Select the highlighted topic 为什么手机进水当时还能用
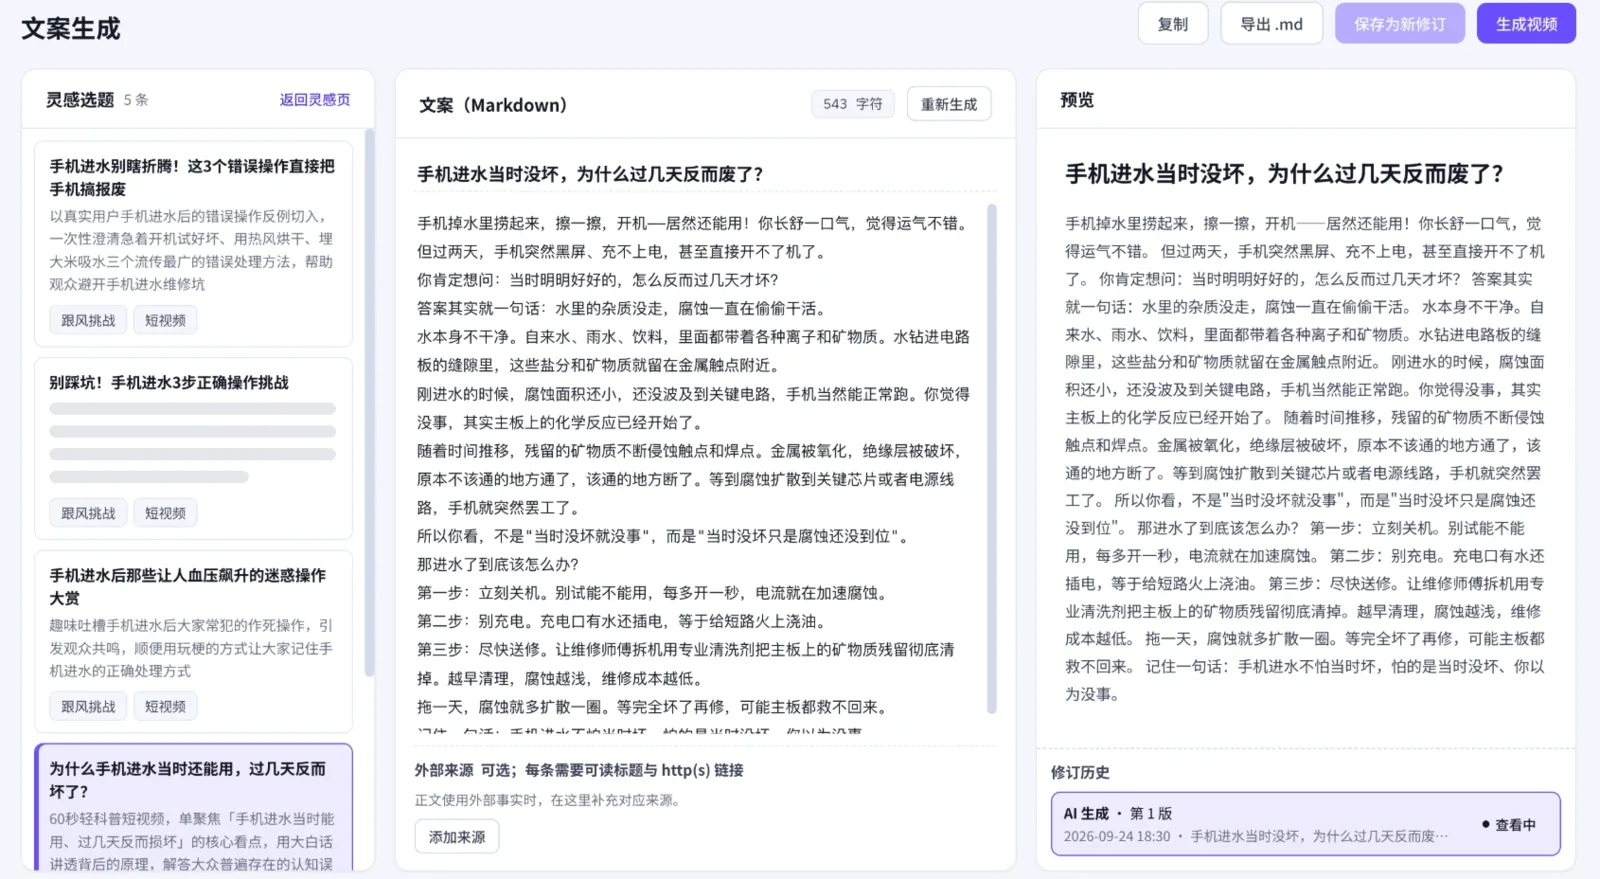Screen dimensions: 1600x879 [x=193, y=808]
